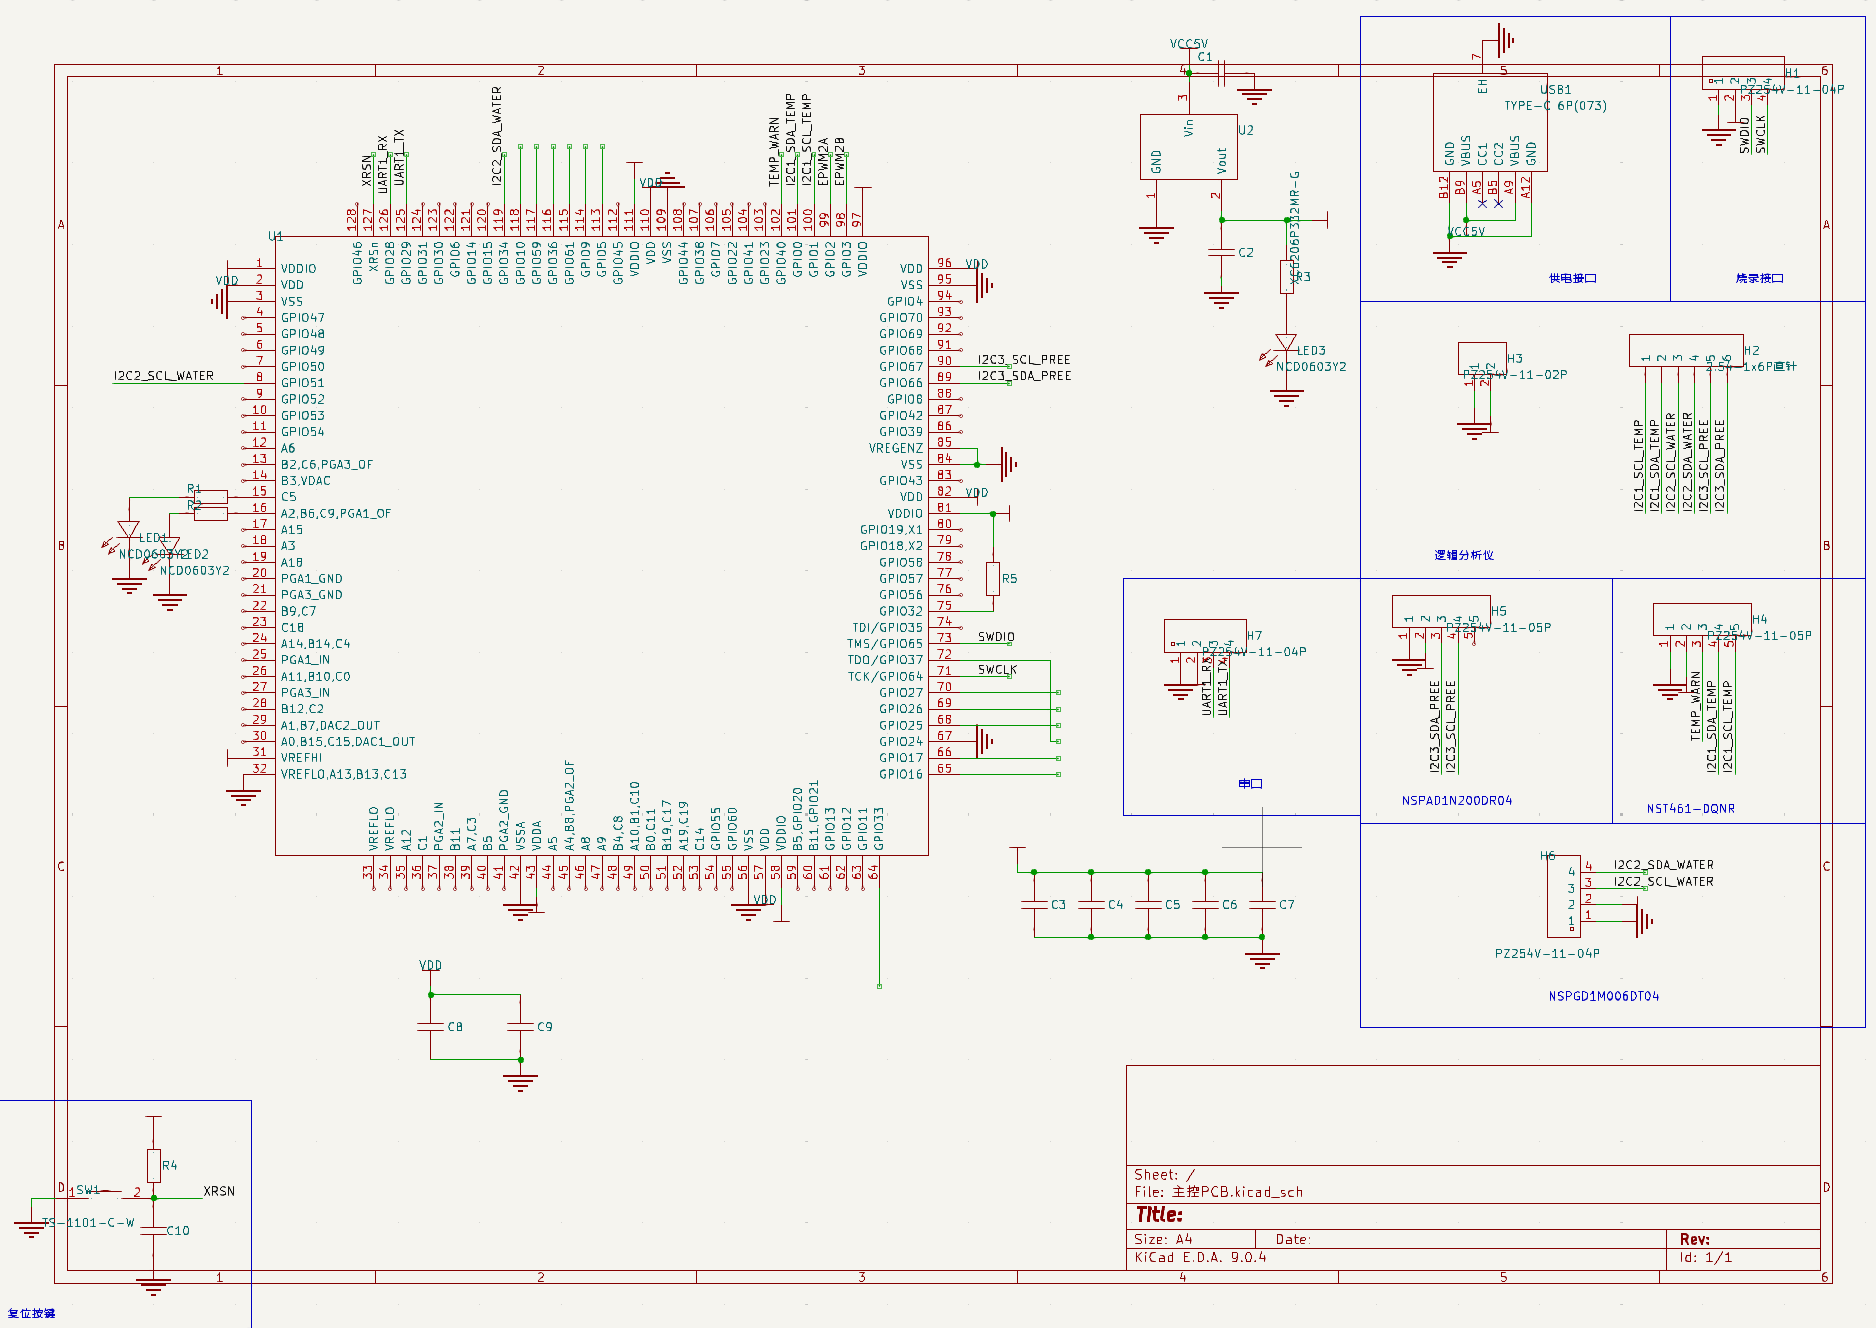This screenshot has width=1876, height=1328.
Task: Click the I2C3_SCL_PREE net label by pin 90
Action: coord(1023,360)
